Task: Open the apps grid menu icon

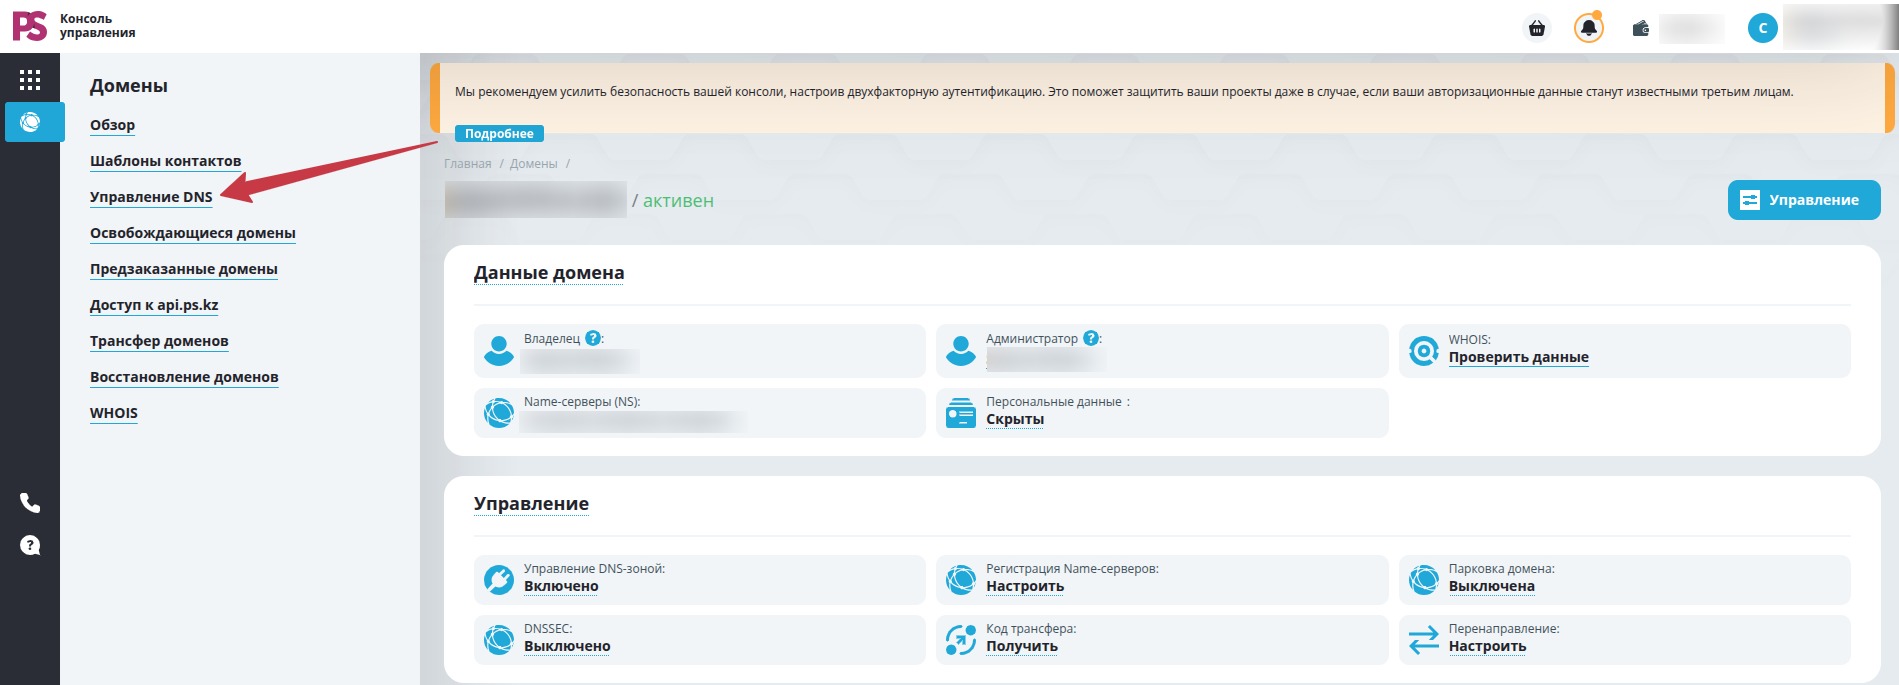Action: 30,80
